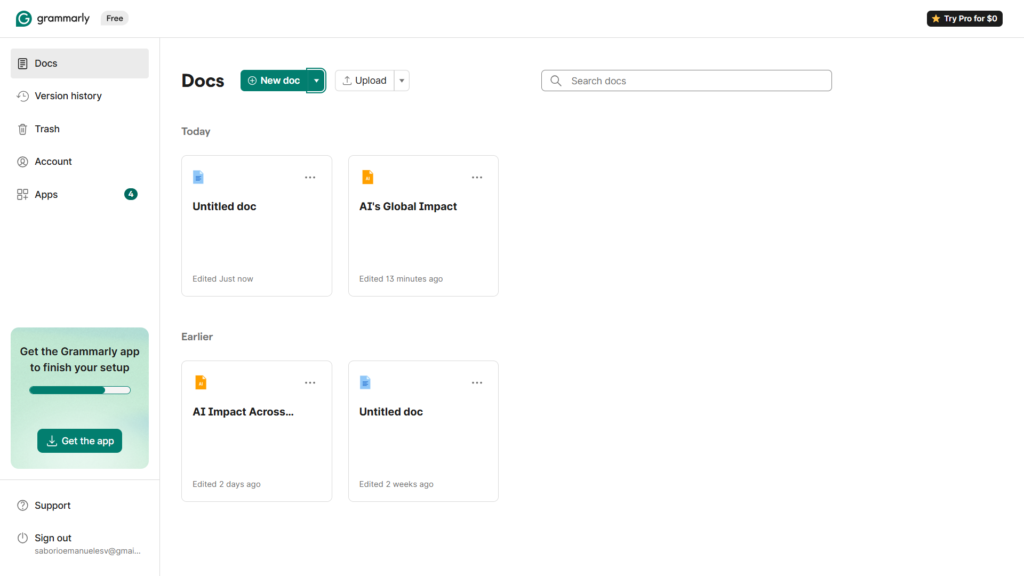The image size is (1024, 576).
Task: Open more options for Untitled doc edited 2 weeks ago
Action: point(477,383)
